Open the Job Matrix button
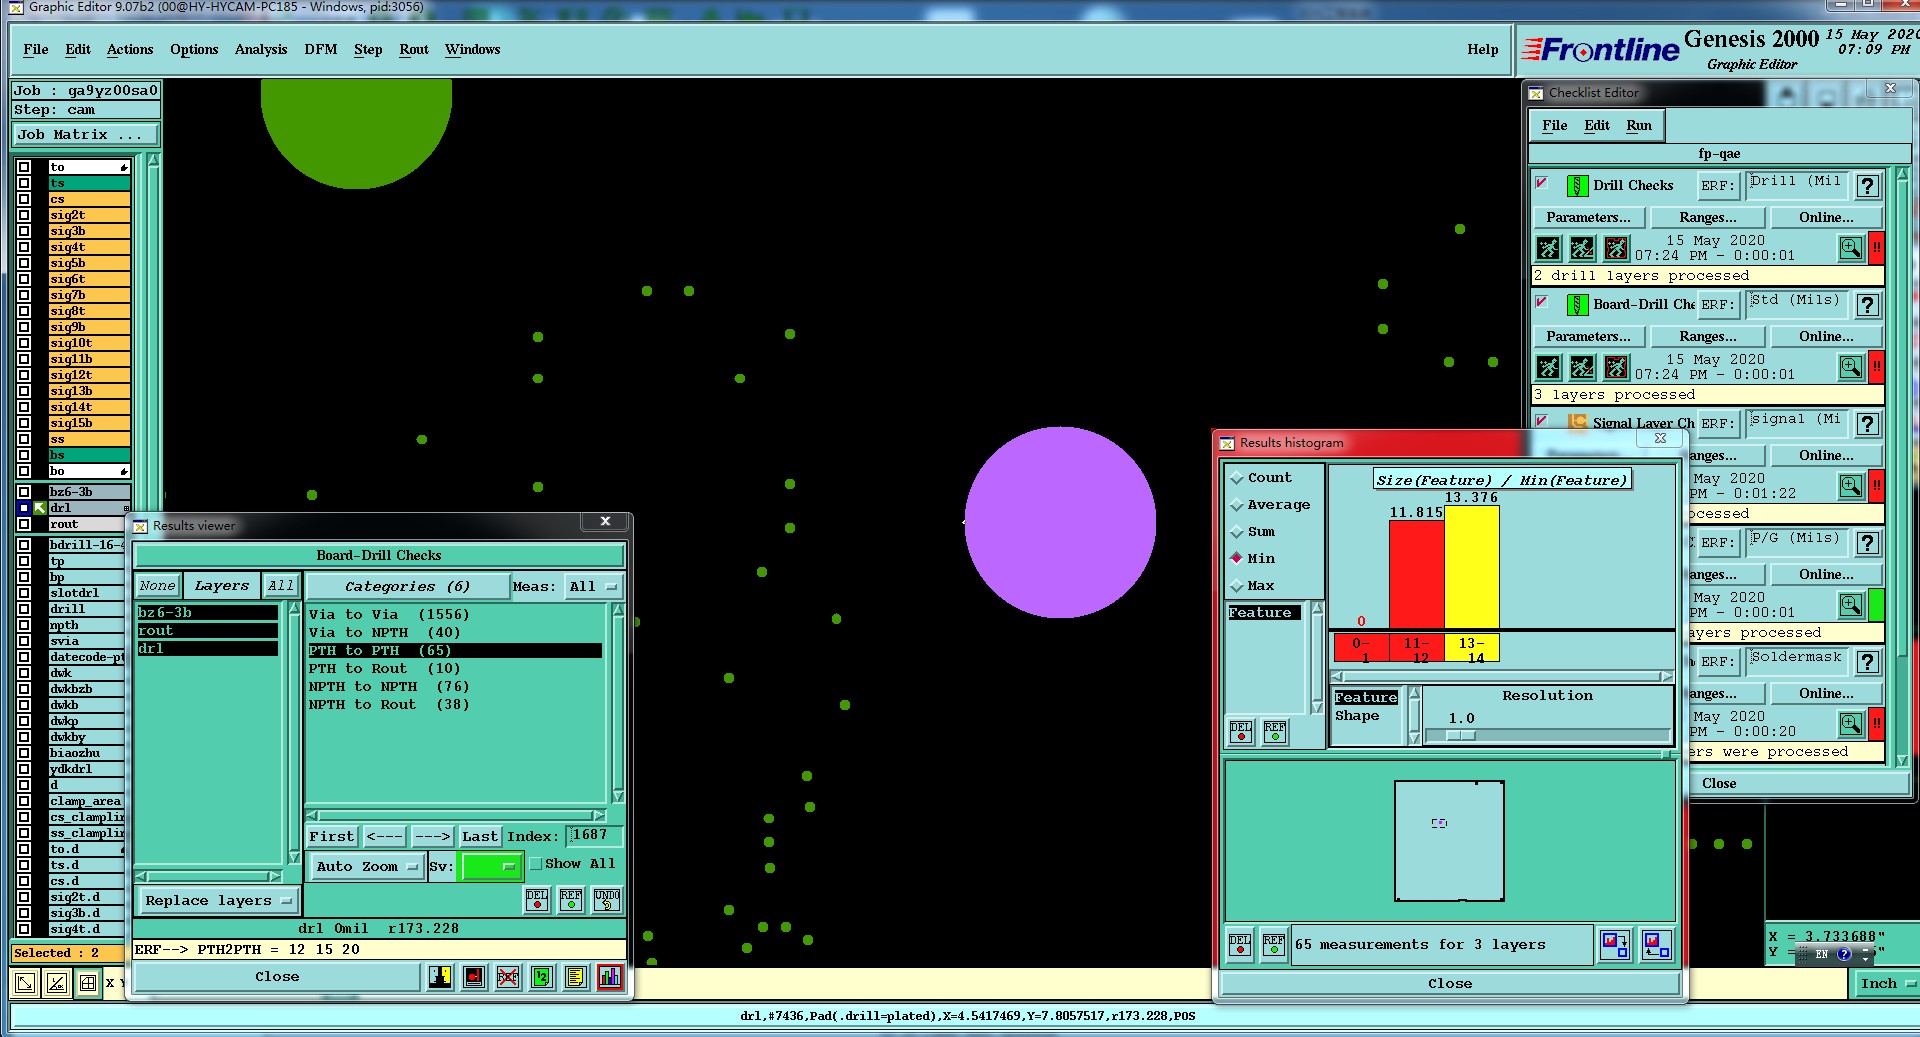Viewport: 1920px width, 1037px height. [x=85, y=135]
